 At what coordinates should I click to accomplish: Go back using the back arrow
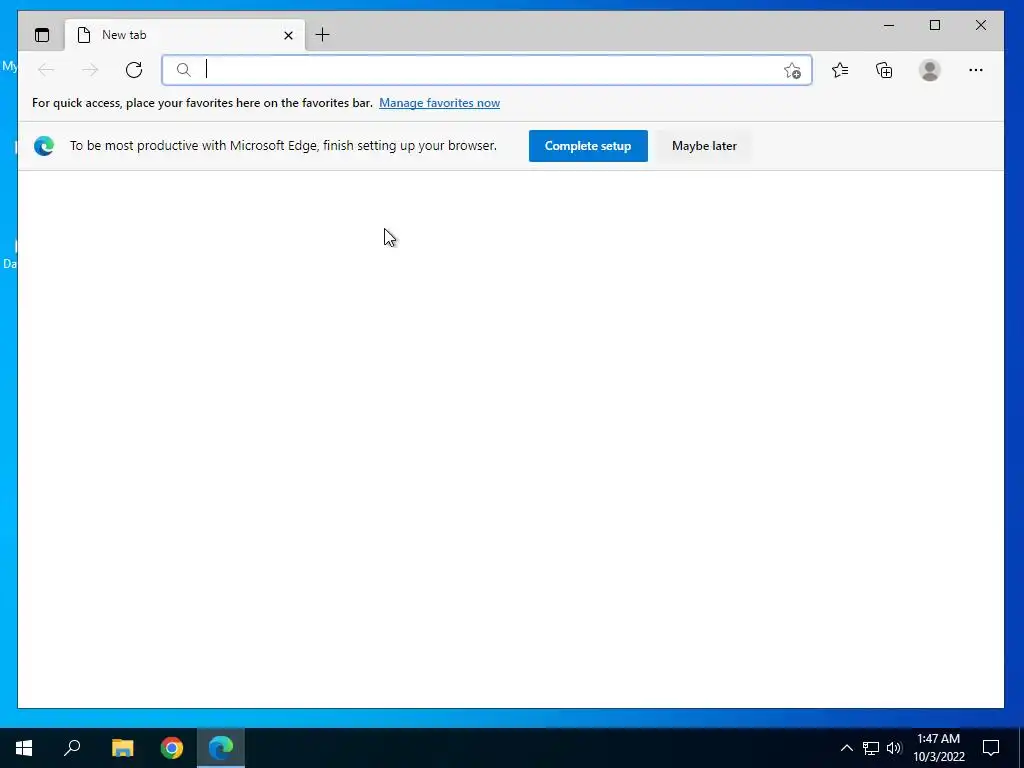click(46, 70)
